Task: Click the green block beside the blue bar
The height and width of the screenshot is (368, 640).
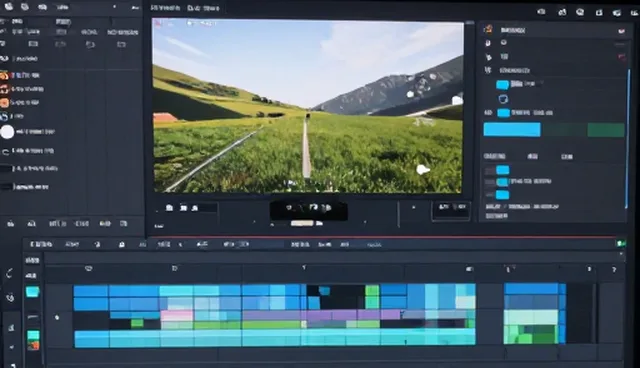Action: coord(606,130)
